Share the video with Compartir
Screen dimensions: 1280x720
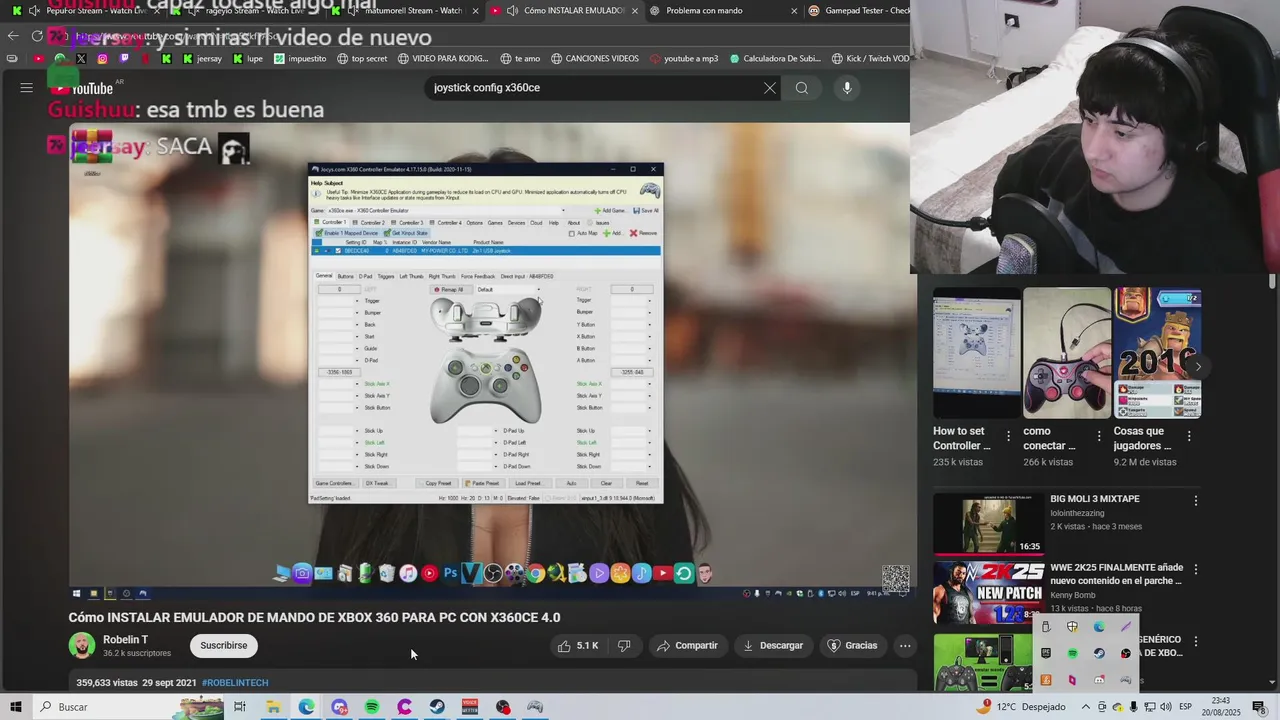point(687,646)
